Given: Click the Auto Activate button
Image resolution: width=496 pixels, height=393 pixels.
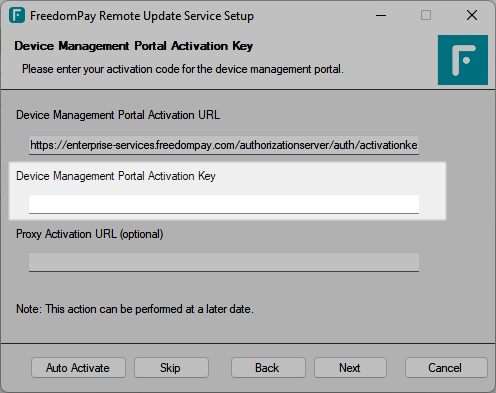Looking at the screenshot, I should [78, 368].
